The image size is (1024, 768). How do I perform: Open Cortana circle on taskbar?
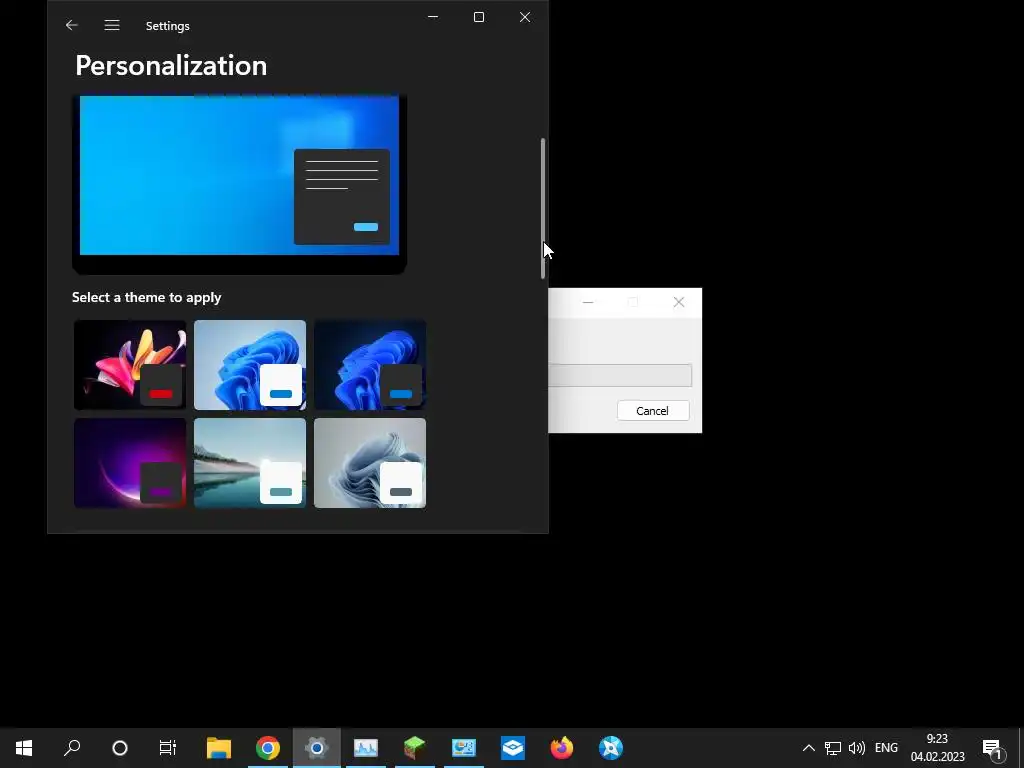pos(120,748)
